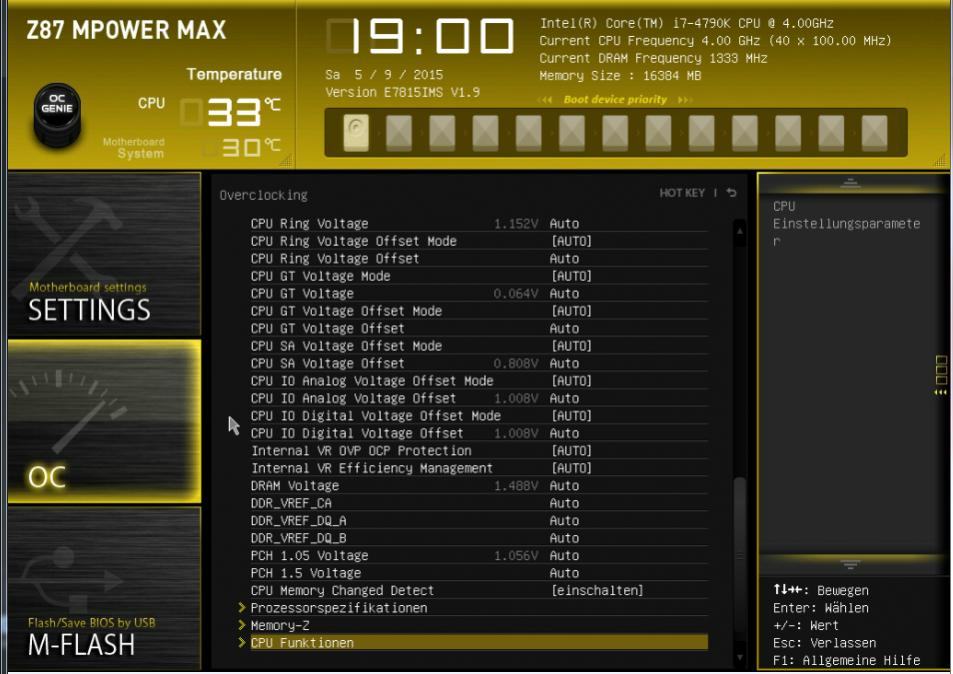The width and height of the screenshot is (953, 674).
Task: Click the DRAM Voltage row label
Action: (295, 486)
